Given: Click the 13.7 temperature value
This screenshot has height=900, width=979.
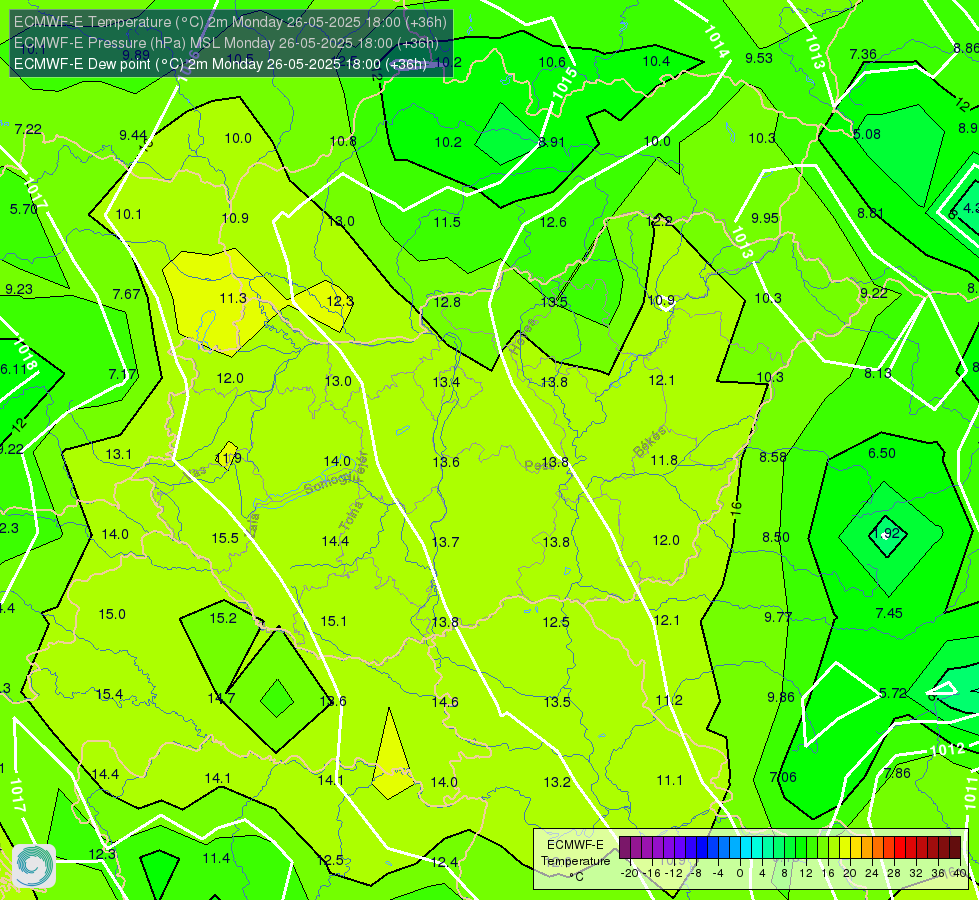Looking at the screenshot, I should [446, 542].
